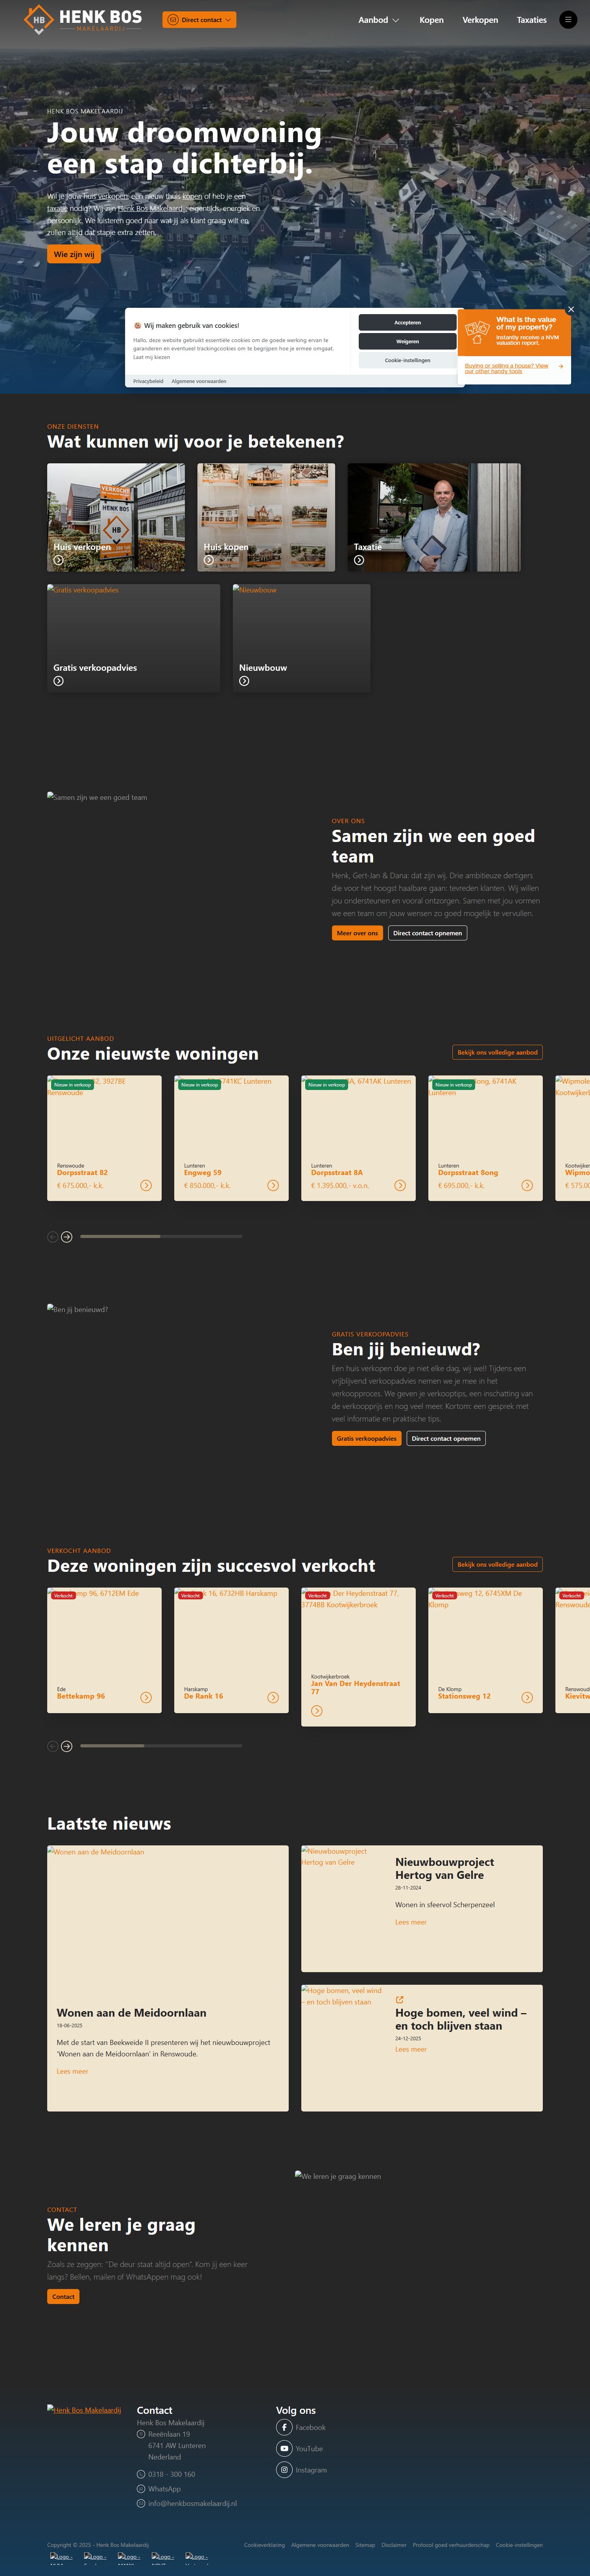Open Protocol goed verhuurderschap footer link
This screenshot has height=2576, width=590.
click(451, 2545)
